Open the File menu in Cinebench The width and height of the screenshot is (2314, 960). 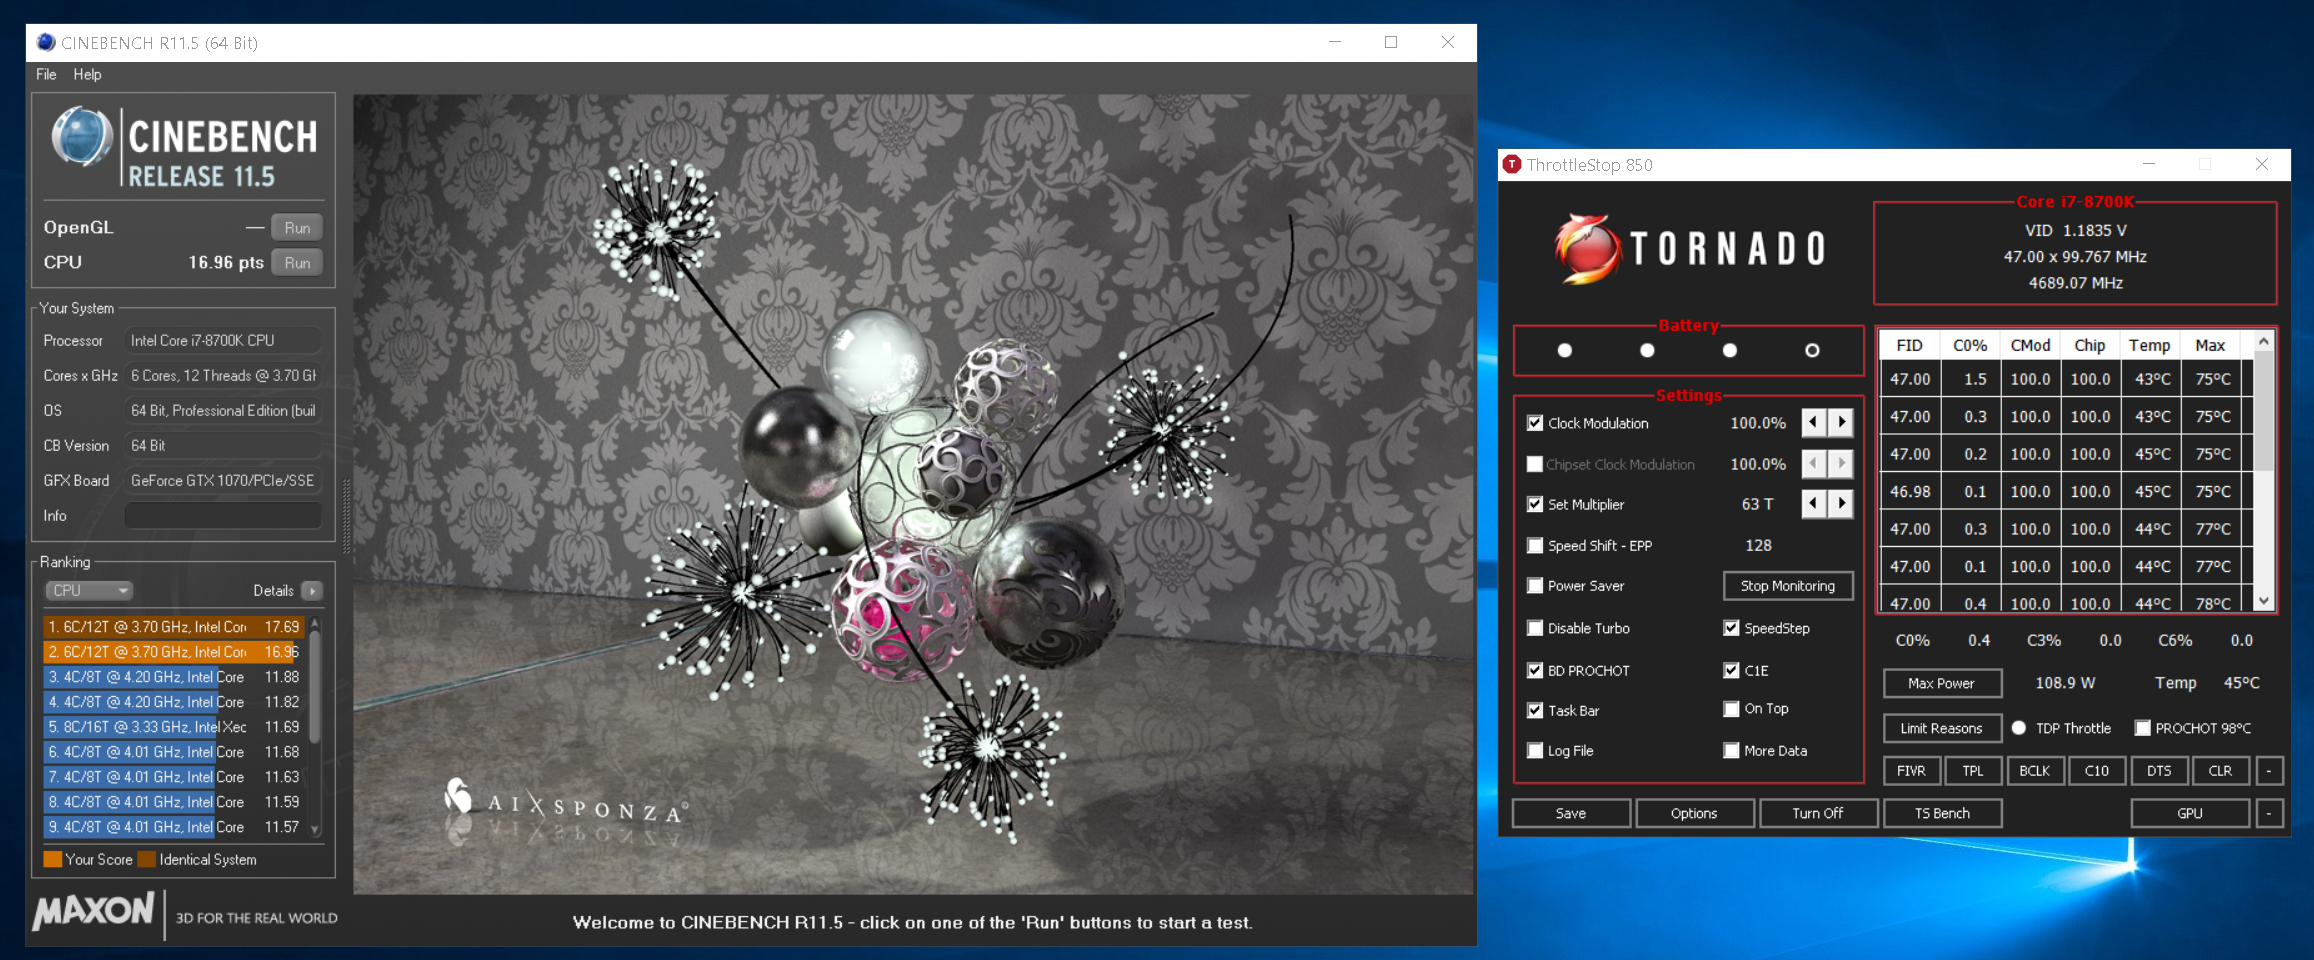(46, 74)
